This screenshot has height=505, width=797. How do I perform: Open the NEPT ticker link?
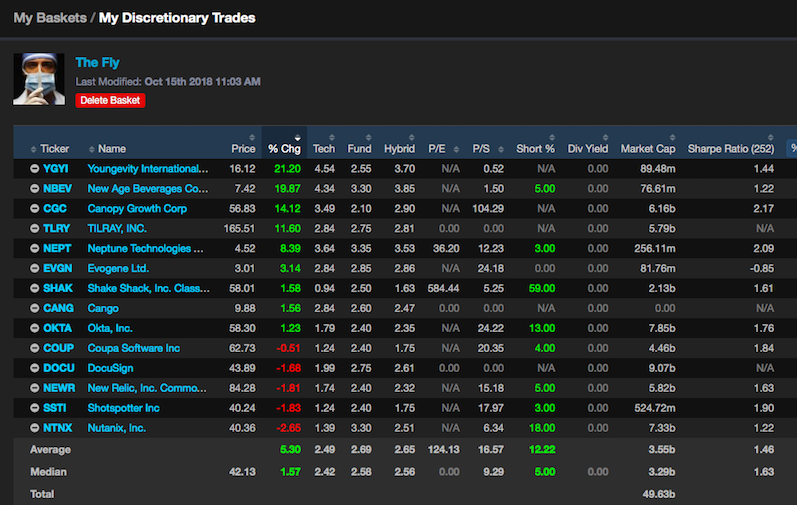pos(57,248)
